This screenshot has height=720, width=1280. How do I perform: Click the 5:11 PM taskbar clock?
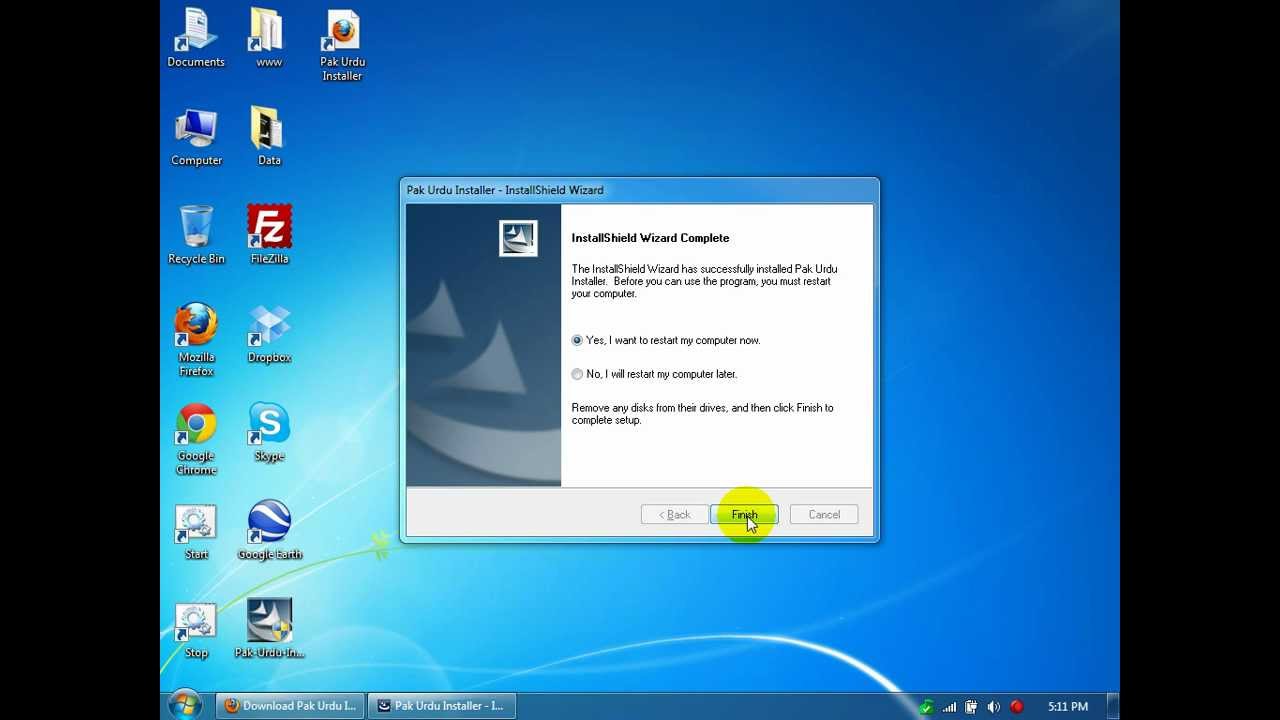click(x=1068, y=707)
